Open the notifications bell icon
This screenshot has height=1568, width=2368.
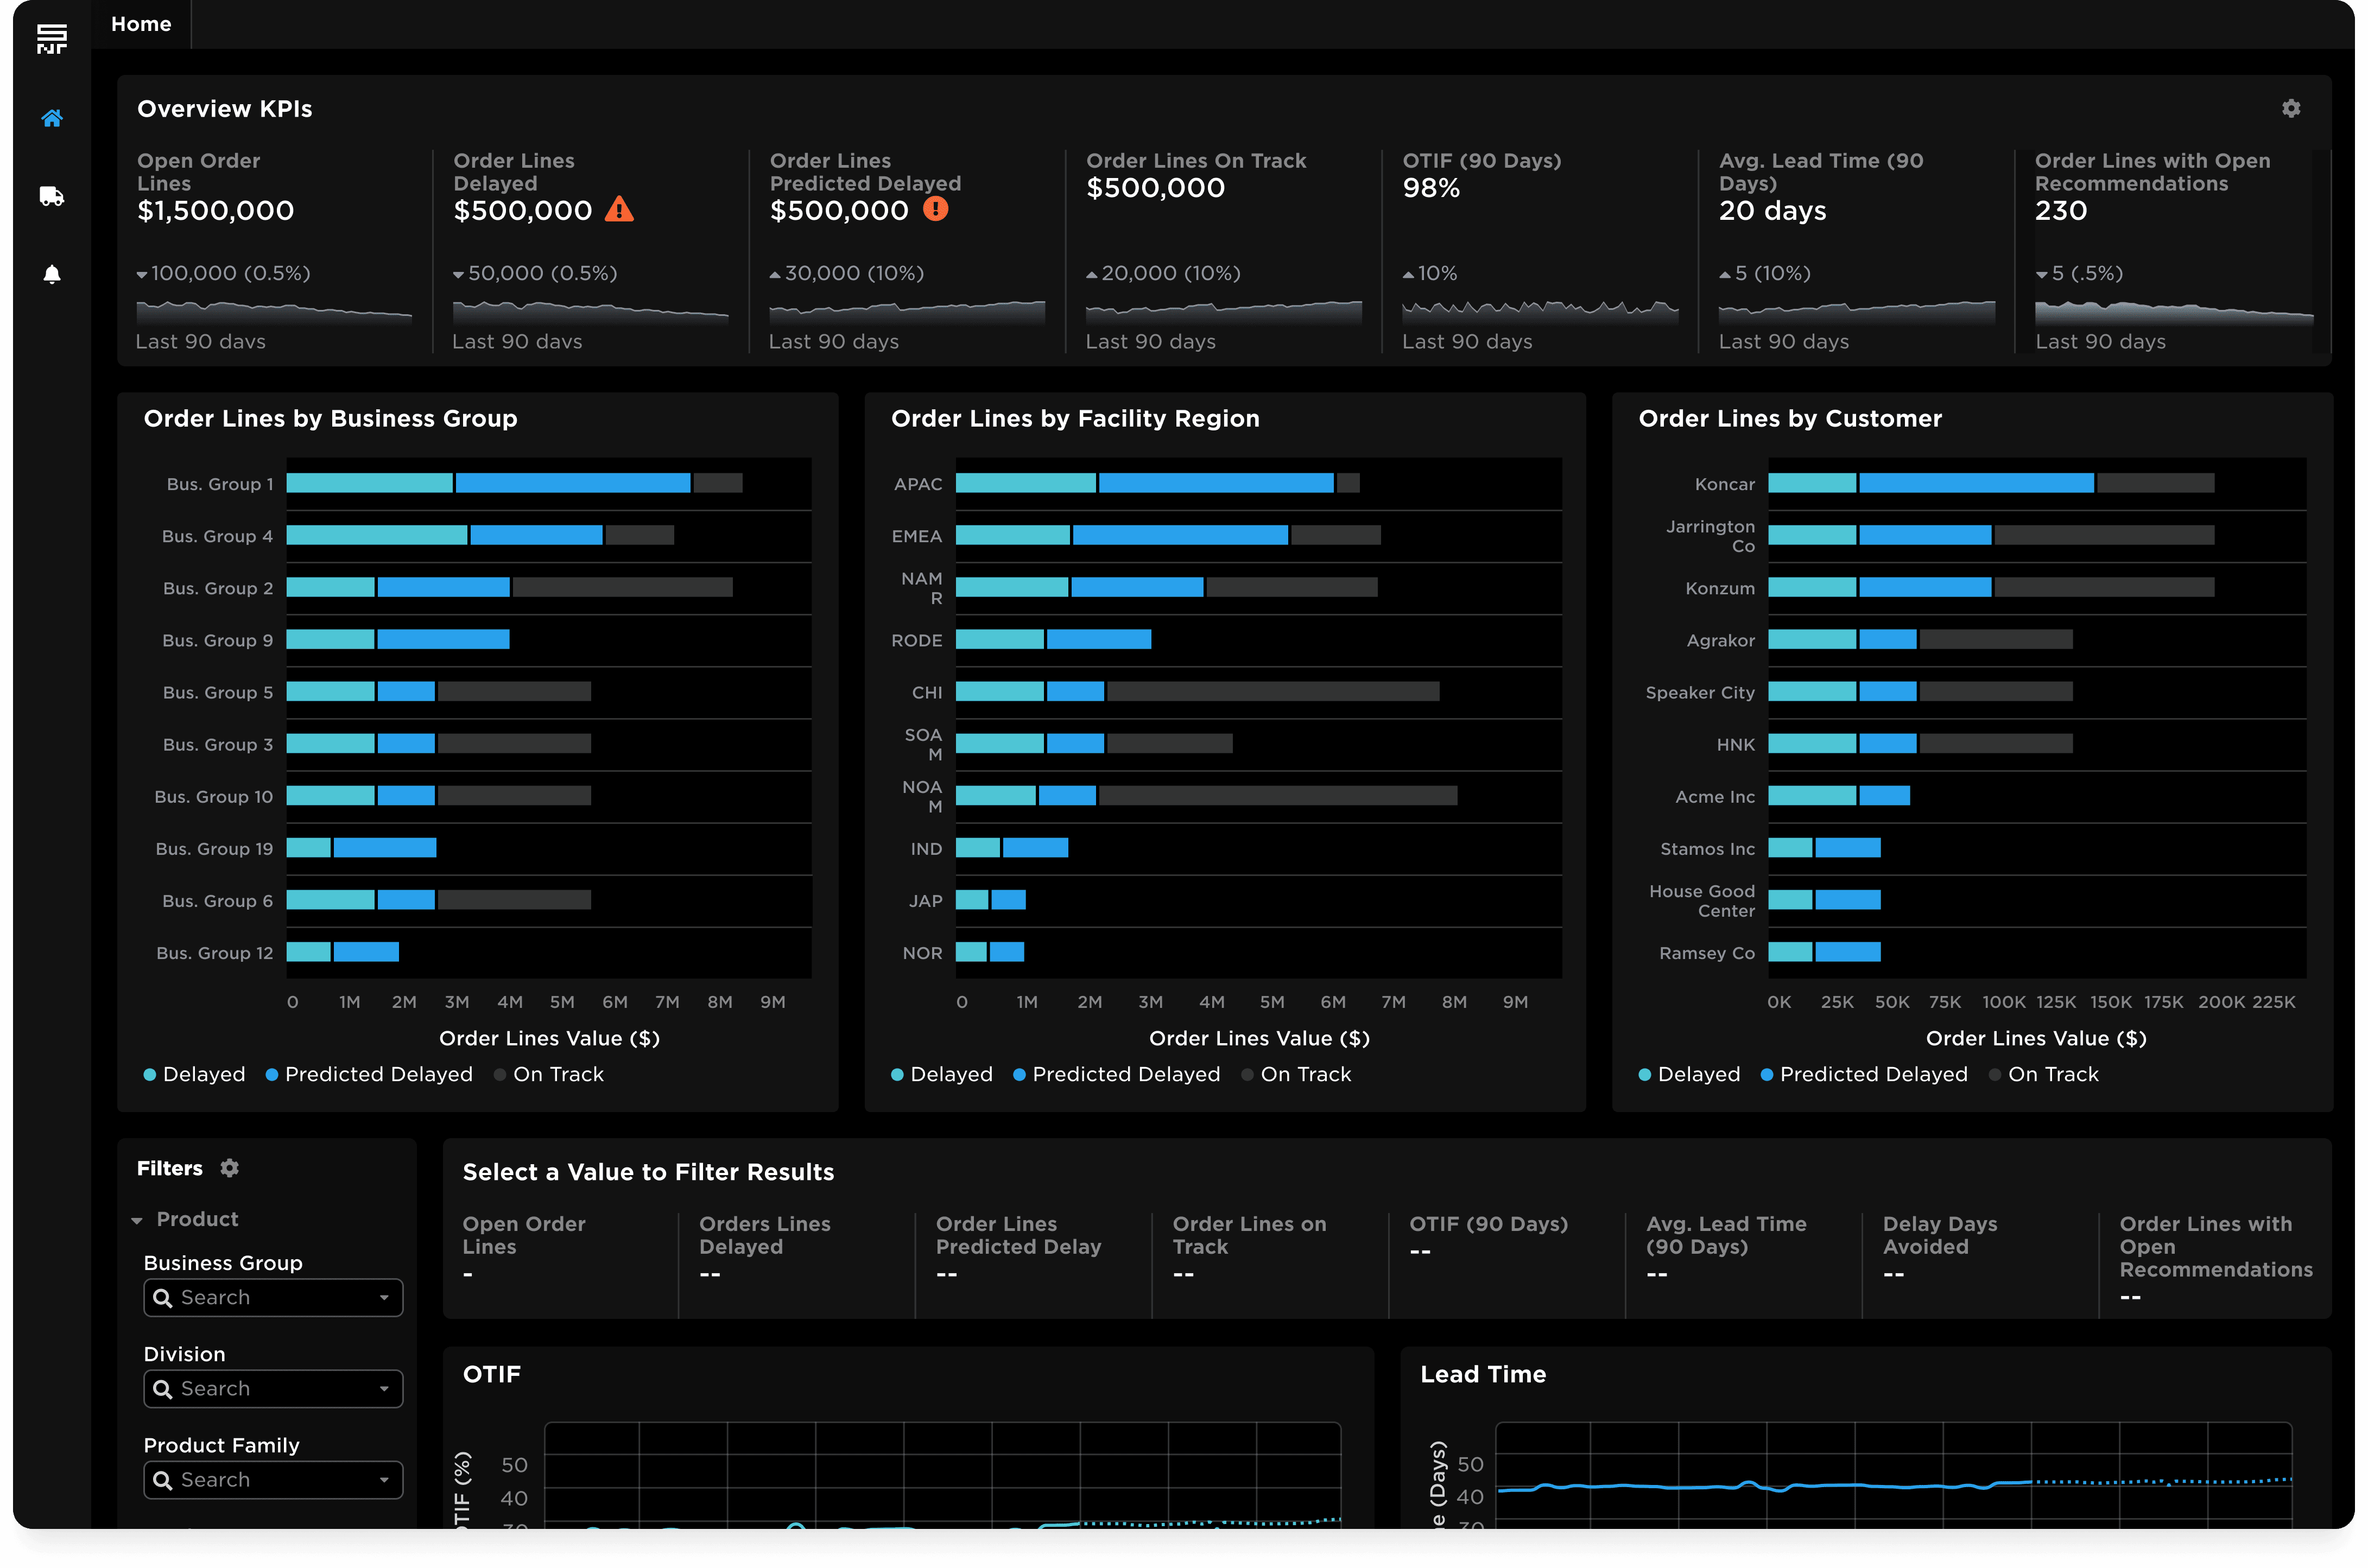coord(52,274)
